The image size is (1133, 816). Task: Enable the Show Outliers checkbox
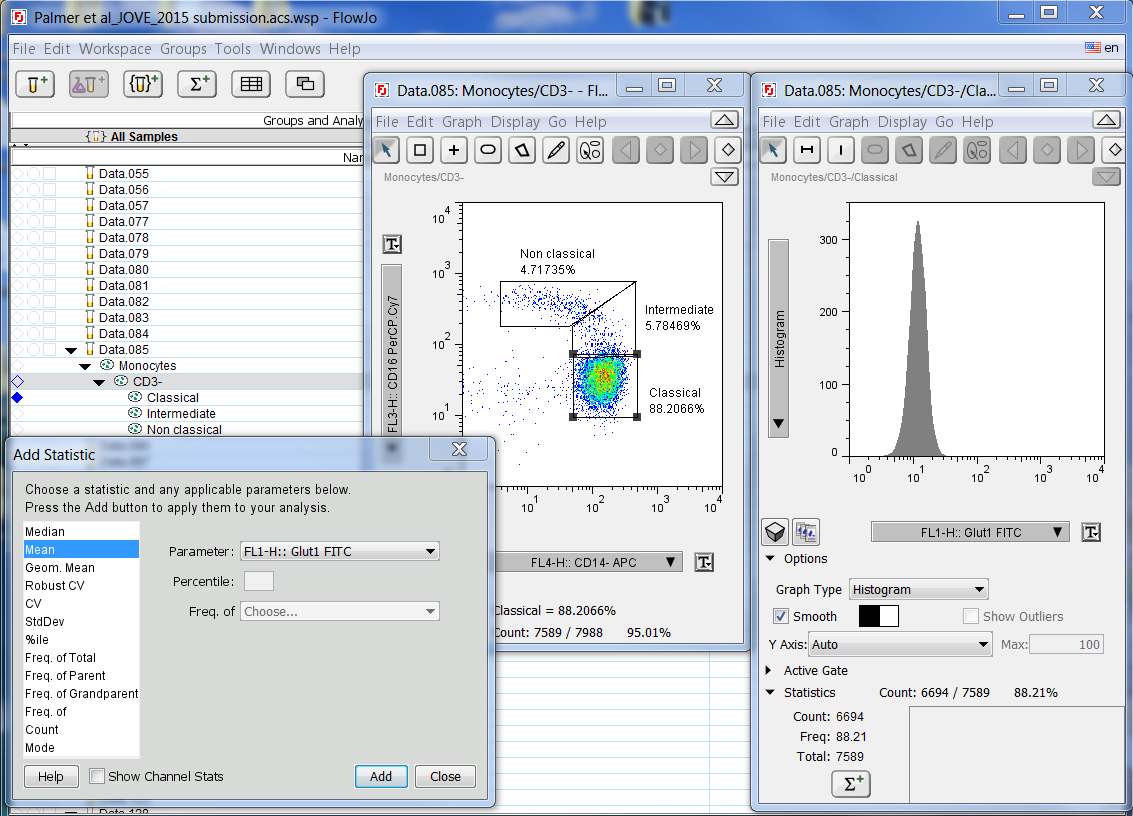click(x=970, y=616)
